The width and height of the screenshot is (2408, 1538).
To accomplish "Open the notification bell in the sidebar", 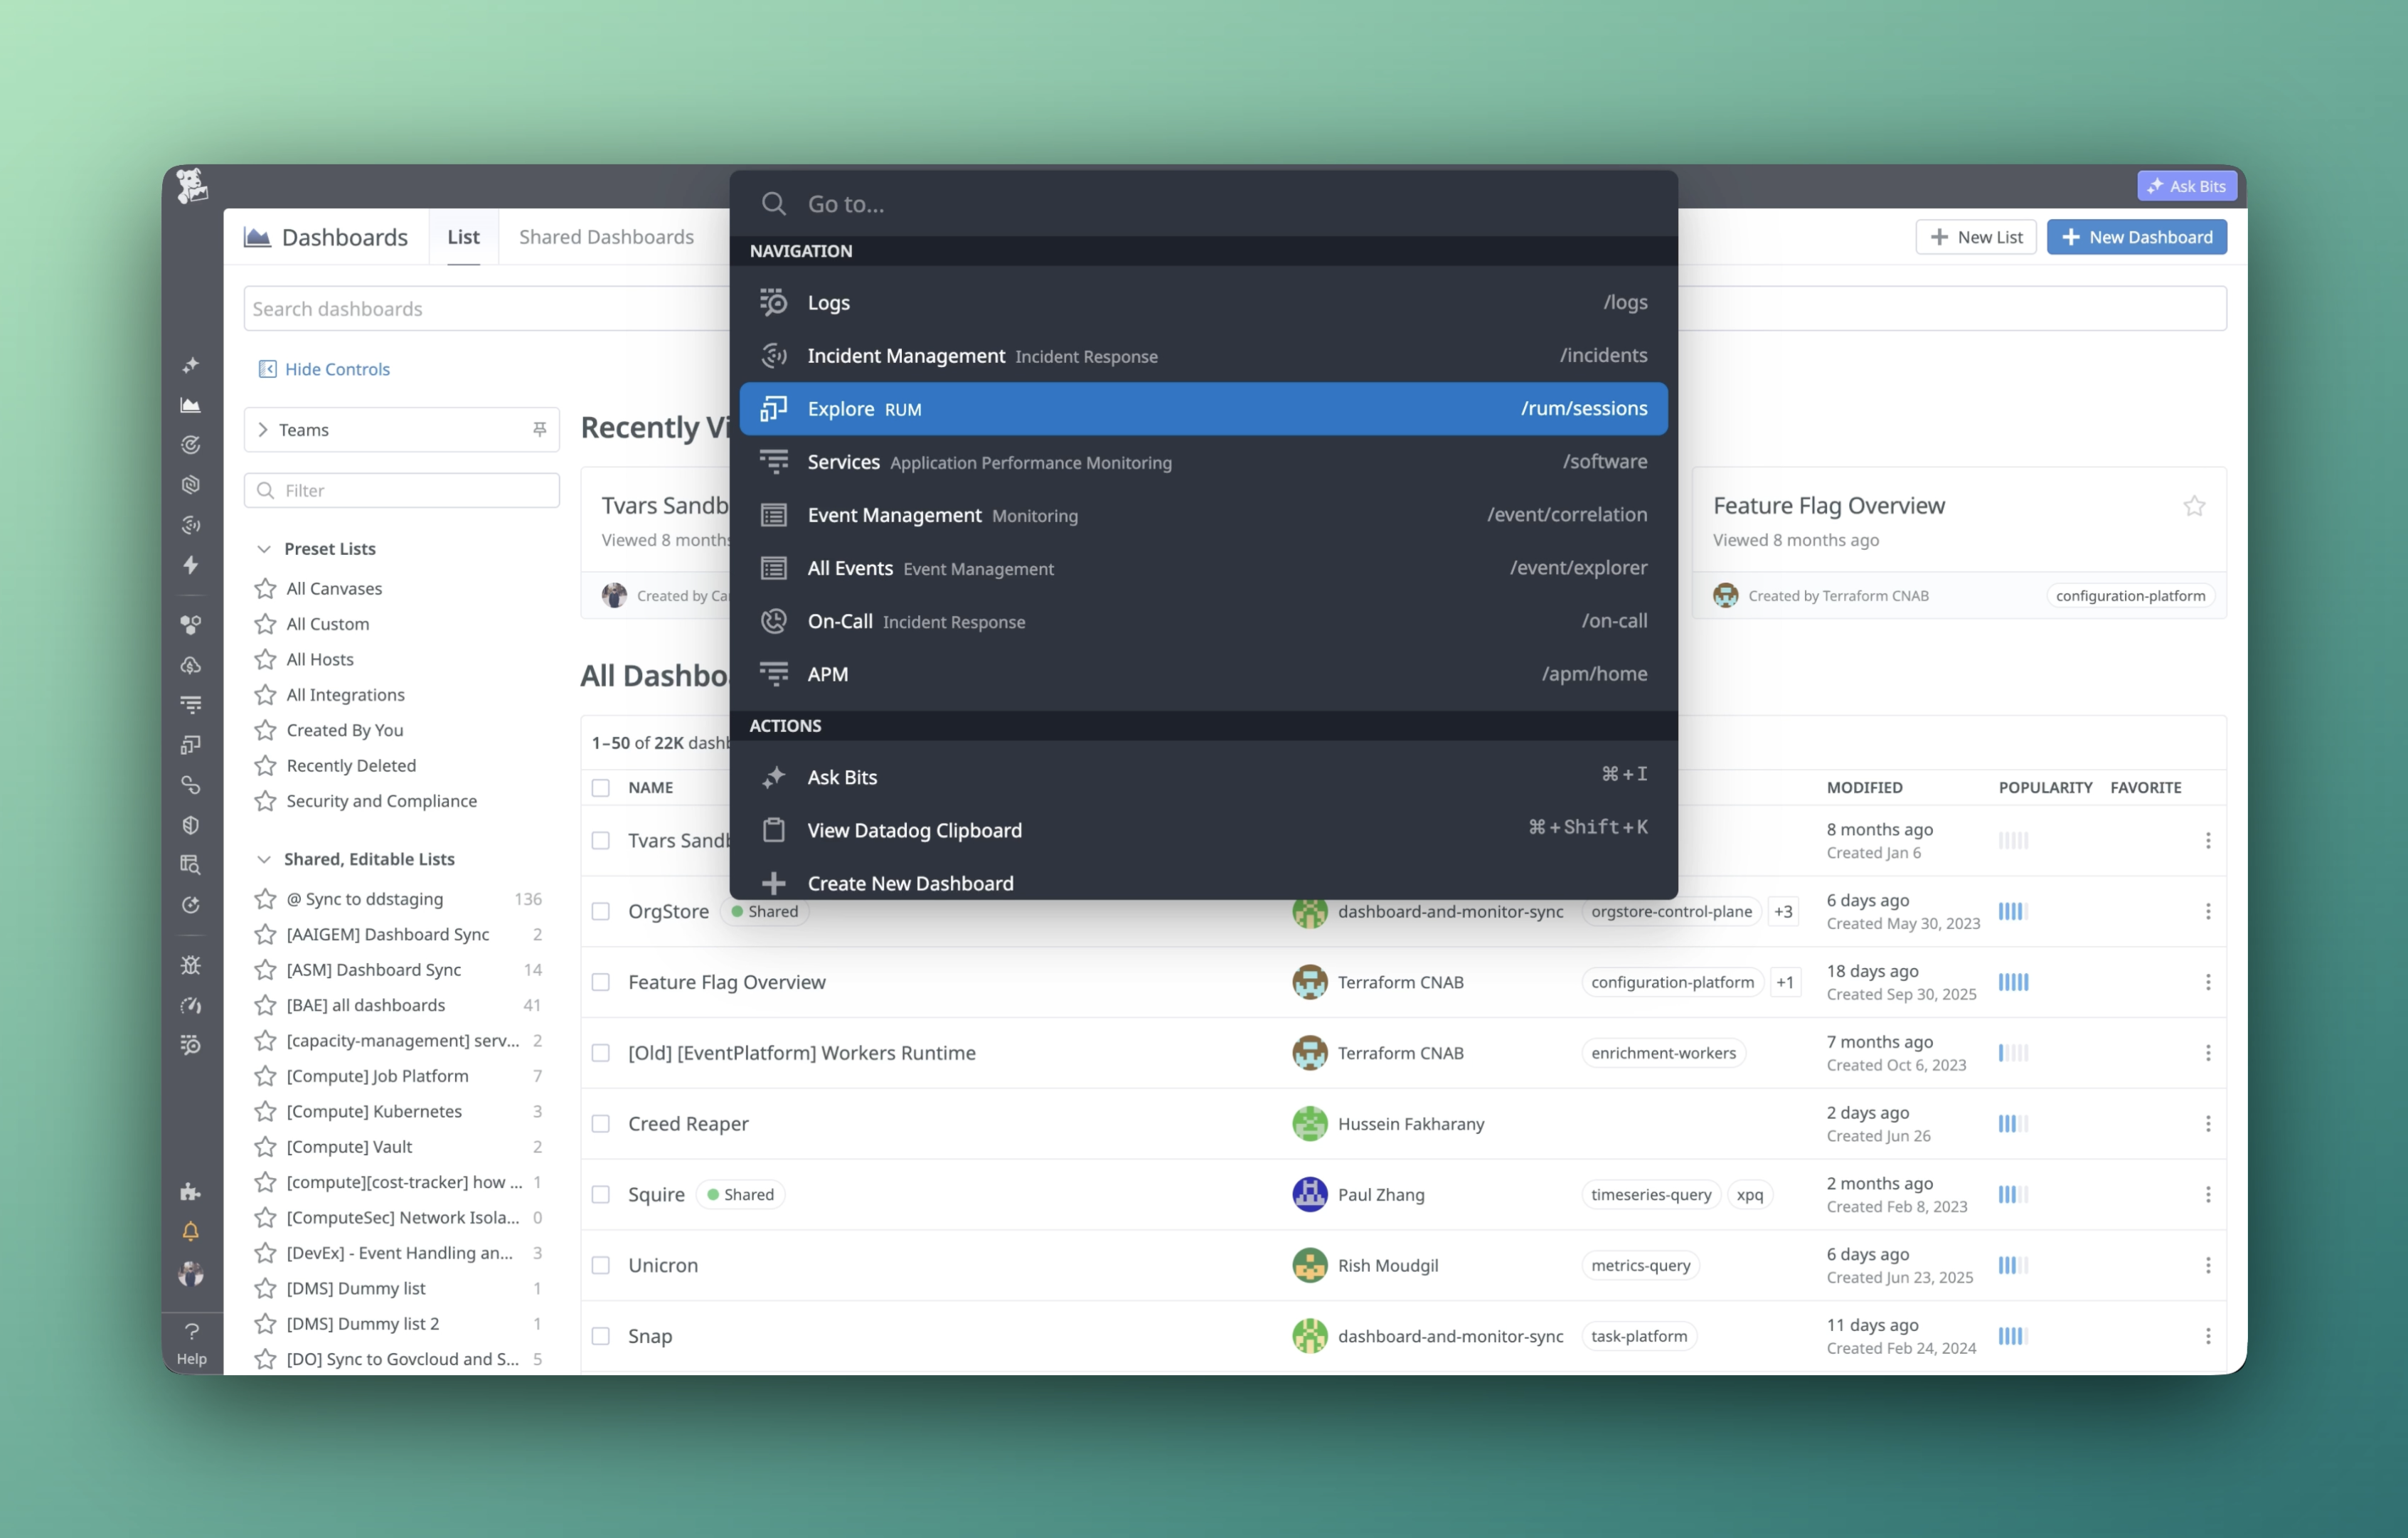I will pos(190,1231).
